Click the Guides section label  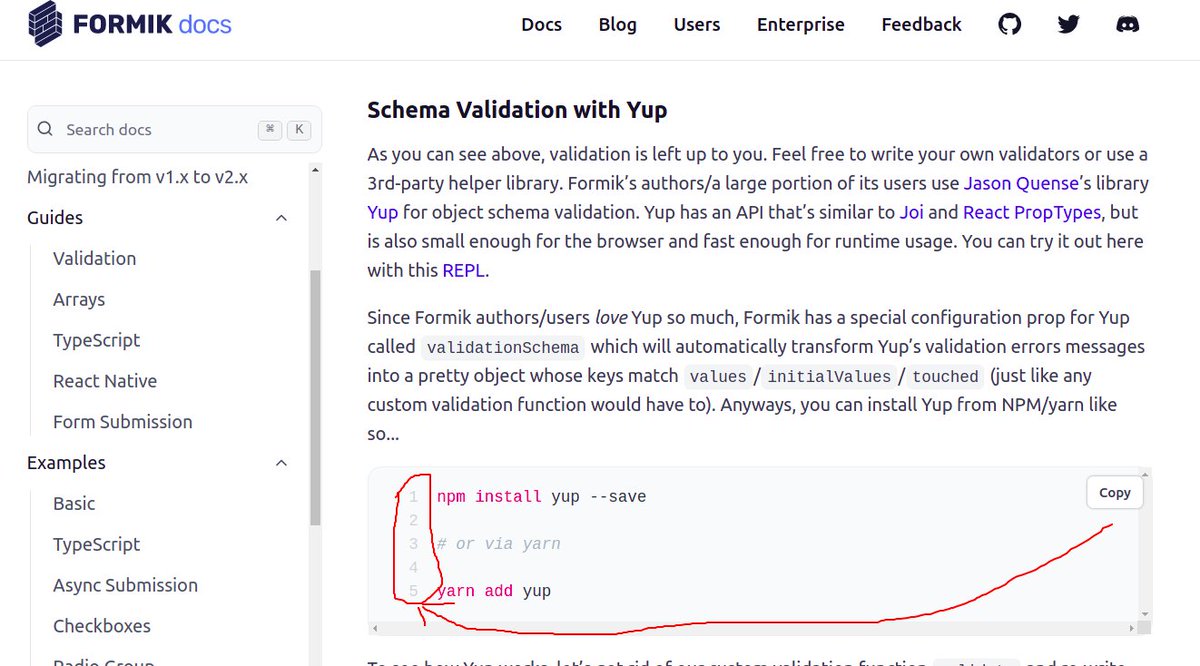pyautogui.click(x=55, y=218)
